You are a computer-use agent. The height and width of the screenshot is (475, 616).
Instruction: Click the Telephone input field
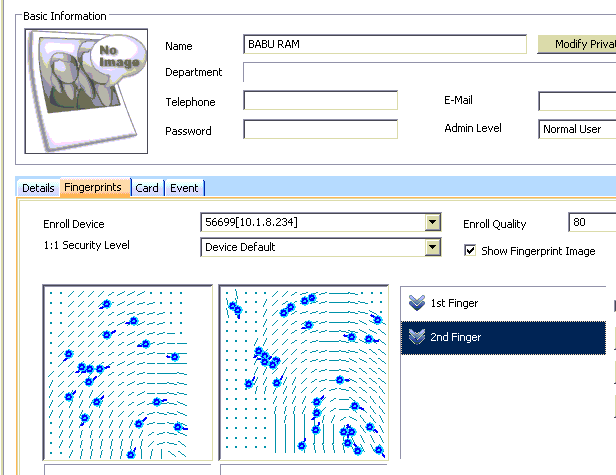(x=320, y=101)
